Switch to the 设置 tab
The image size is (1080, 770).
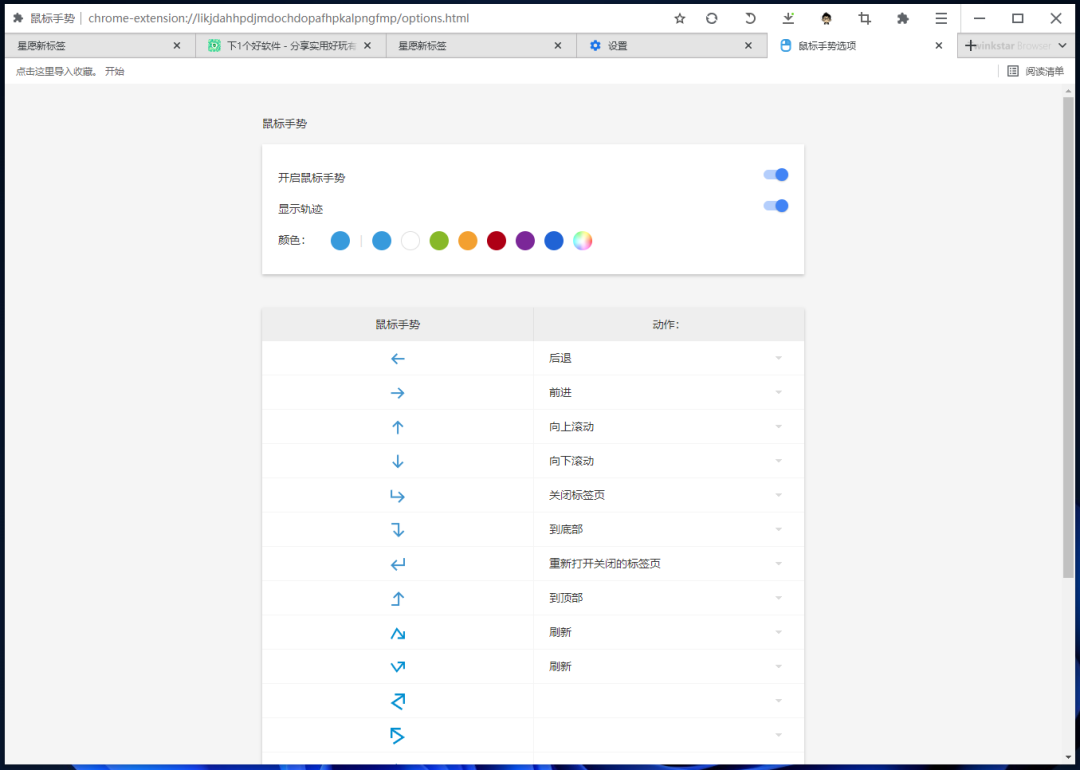[x=660, y=45]
